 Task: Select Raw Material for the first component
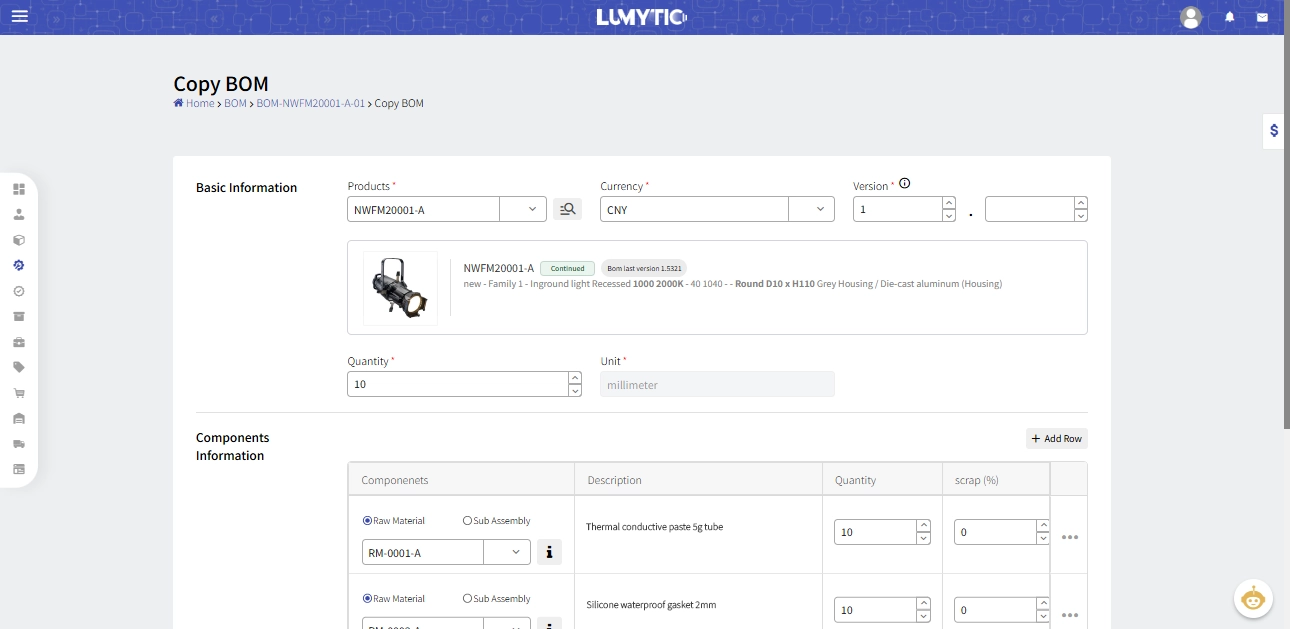pos(367,520)
